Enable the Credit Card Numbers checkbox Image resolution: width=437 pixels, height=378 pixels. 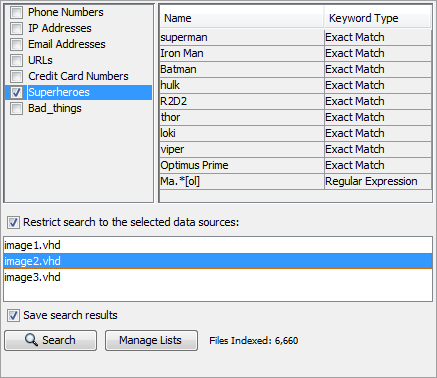pyautogui.click(x=16, y=76)
